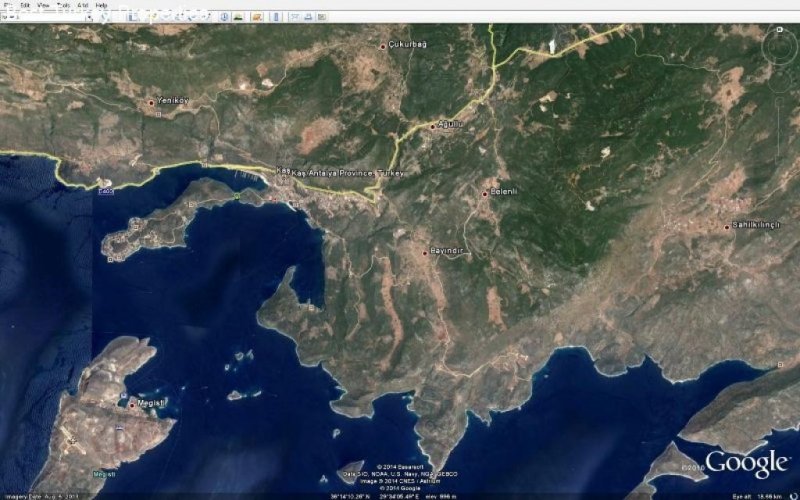The height and width of the screenshot is (500, 800).
Task: Click the North reset button on compass
Action: click(x=779, y=30)
